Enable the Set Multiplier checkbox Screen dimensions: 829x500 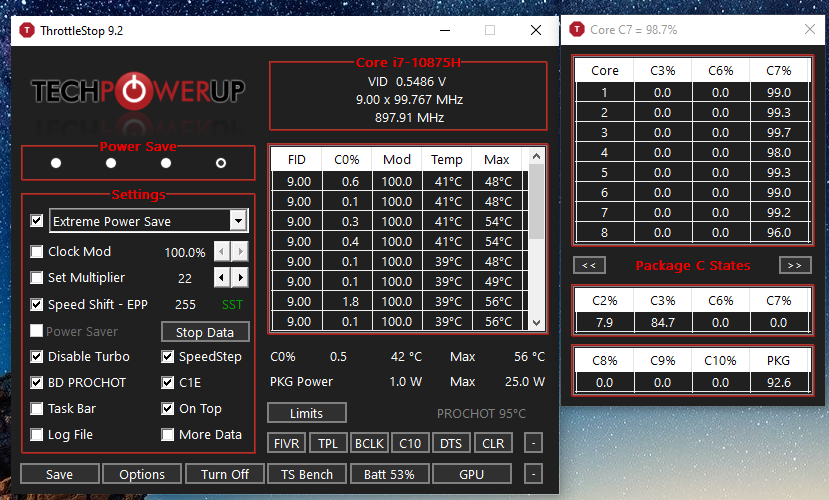[x=36, y=277]
